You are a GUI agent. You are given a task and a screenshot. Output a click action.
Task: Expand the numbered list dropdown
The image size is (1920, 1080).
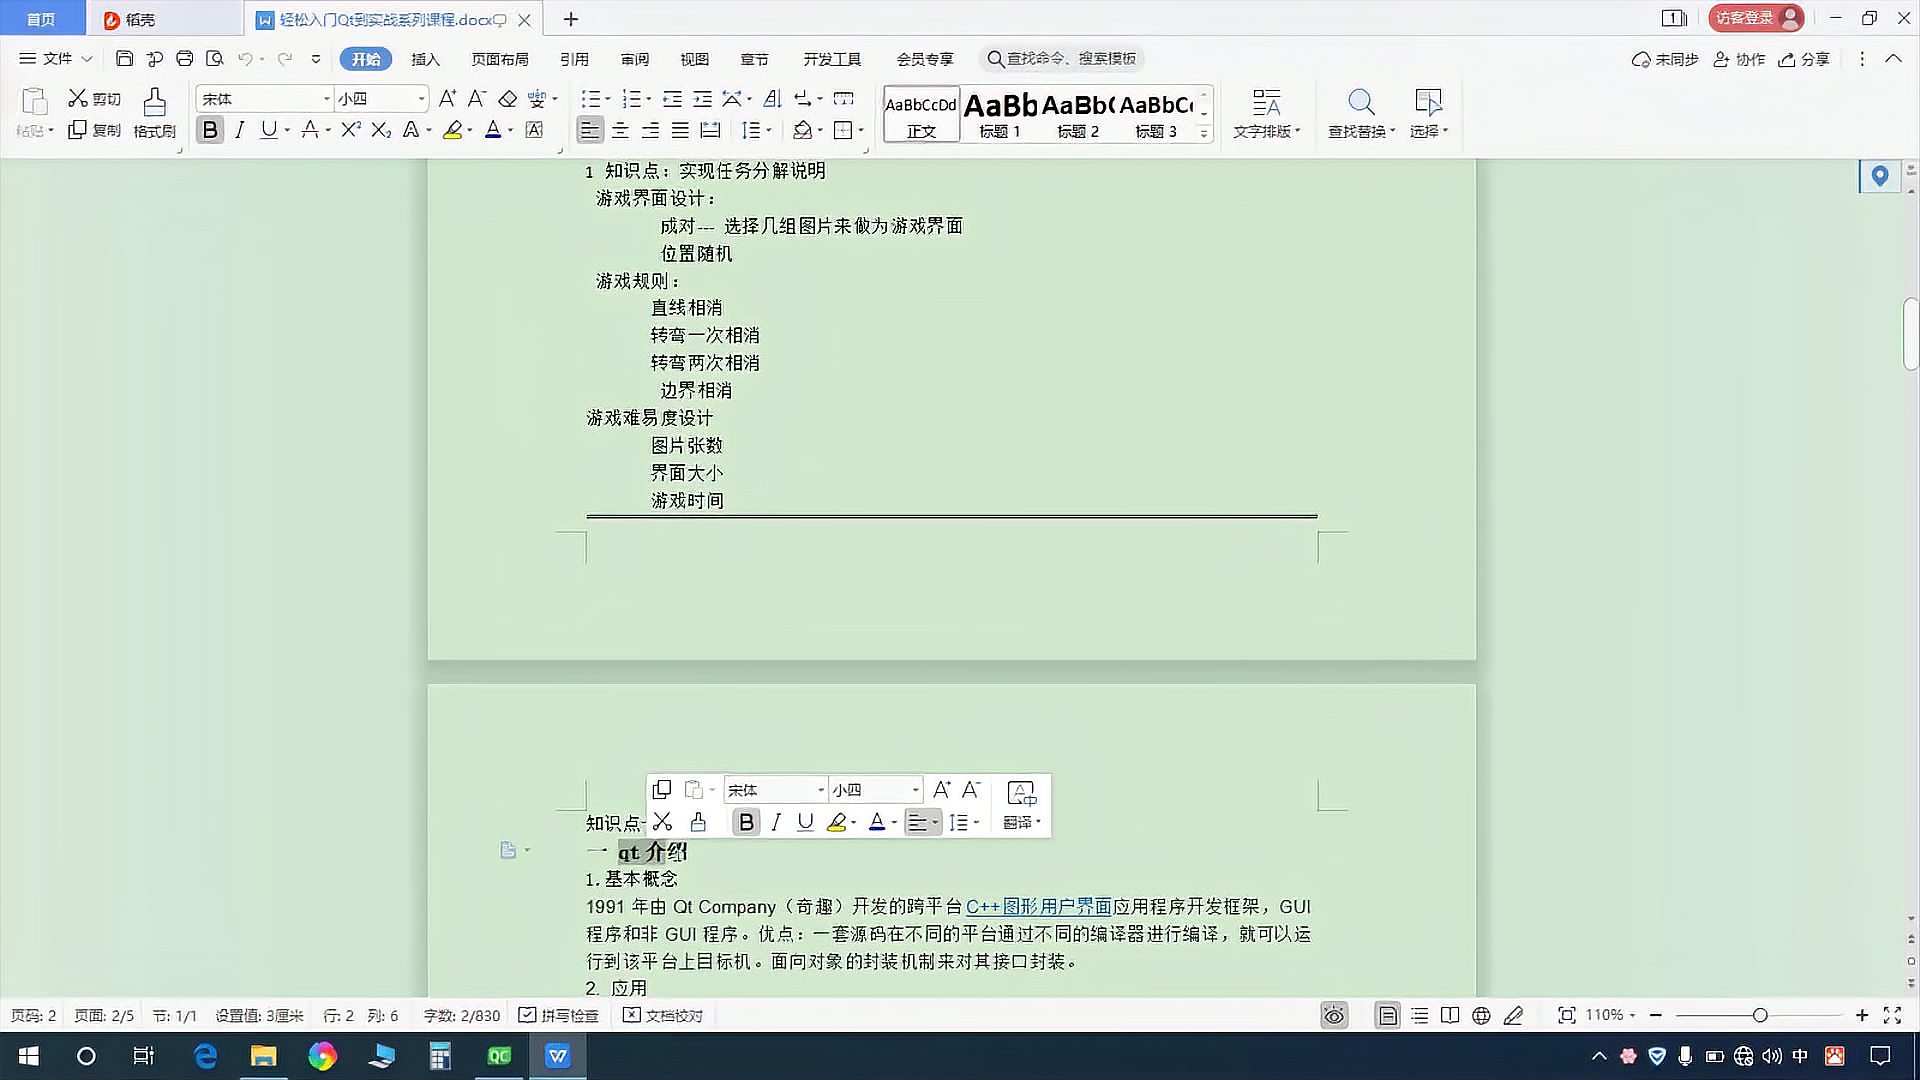pos(648,98)
